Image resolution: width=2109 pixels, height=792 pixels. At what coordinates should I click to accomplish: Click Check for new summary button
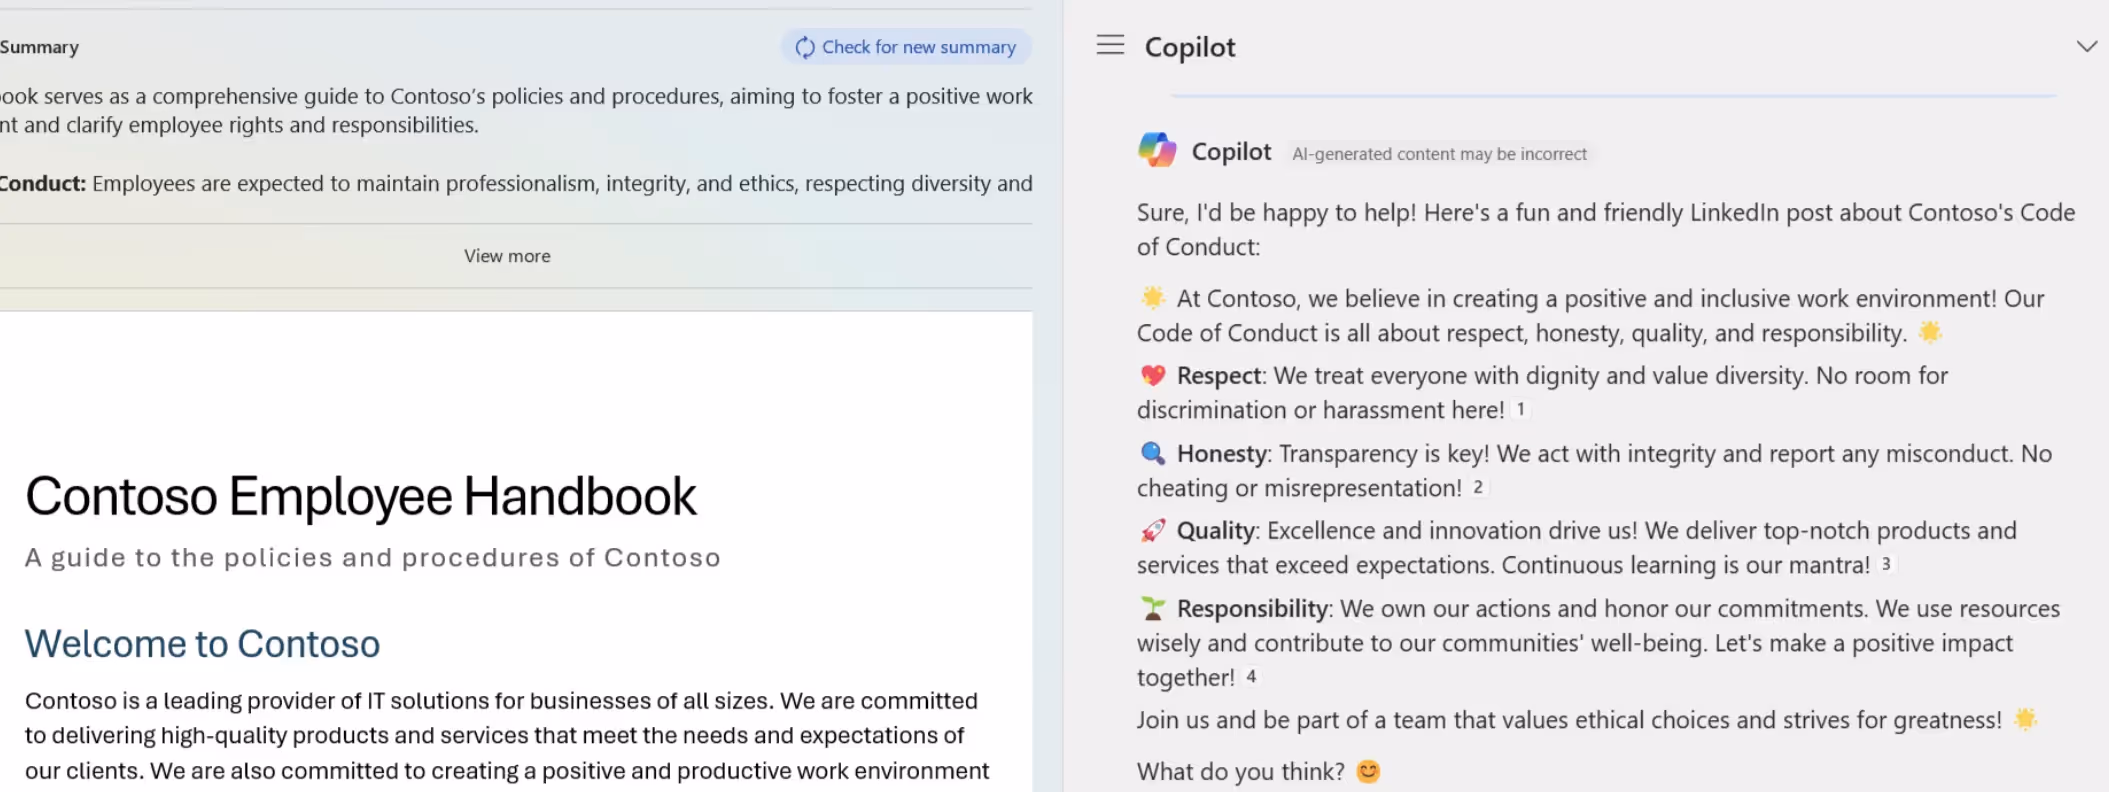coord(906,47)
